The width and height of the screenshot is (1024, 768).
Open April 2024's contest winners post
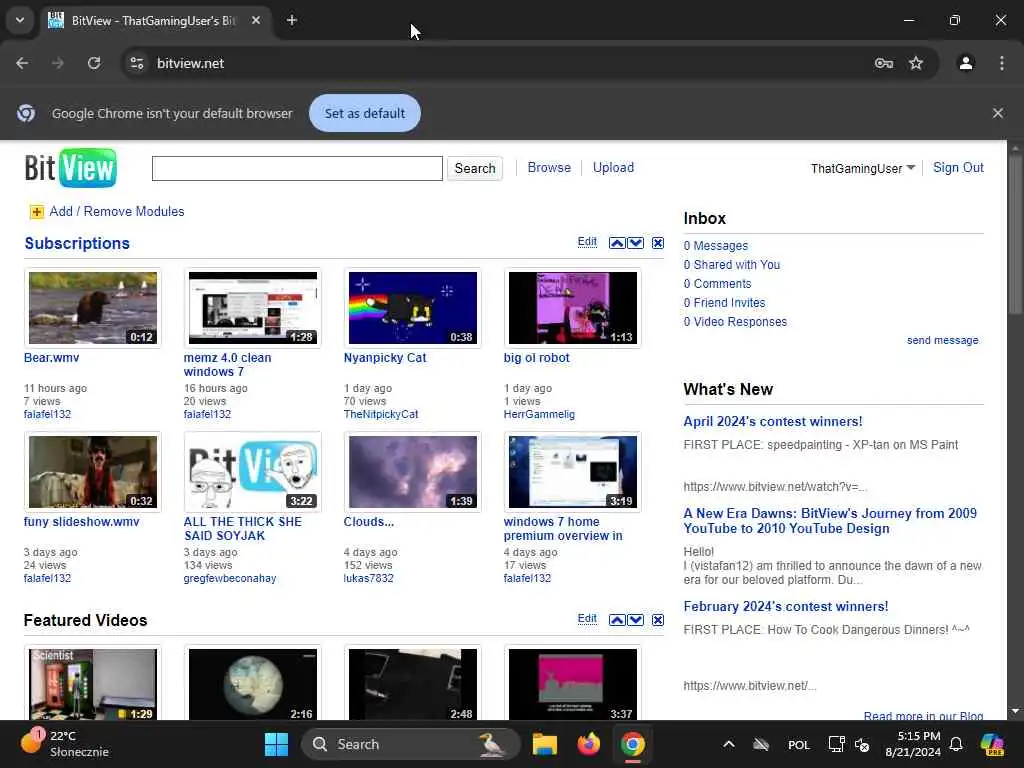pos(773,422)
